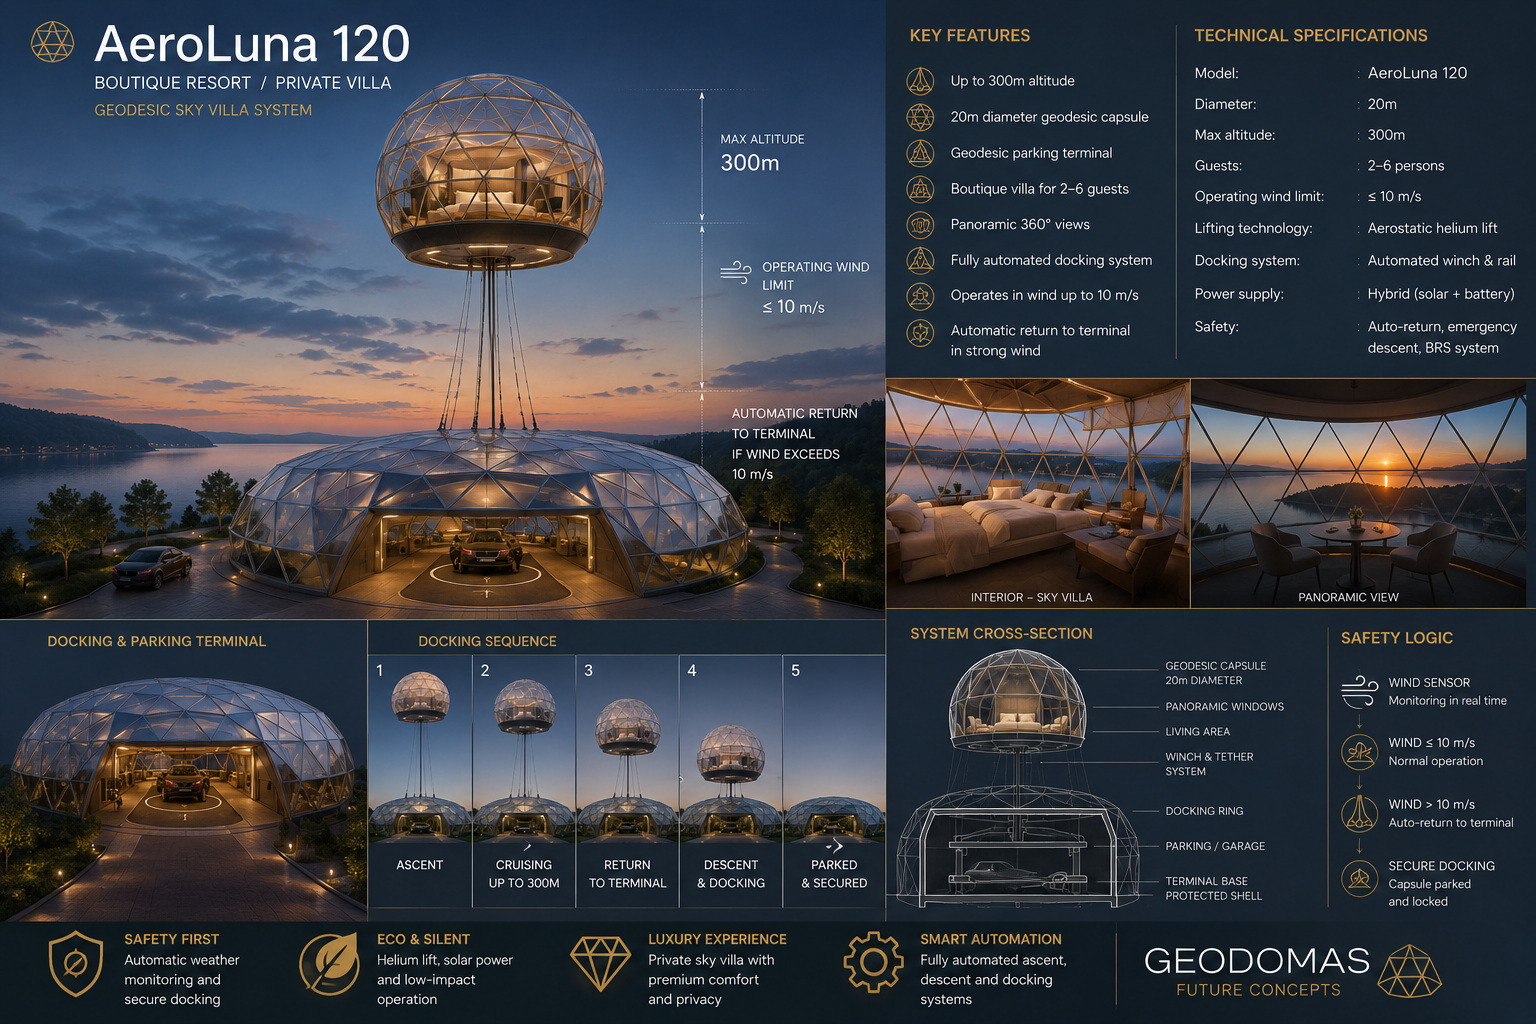Click the 'BOUTIQUE RESORT / PRIVATE VILLA' subtitle

coord(243,83)
